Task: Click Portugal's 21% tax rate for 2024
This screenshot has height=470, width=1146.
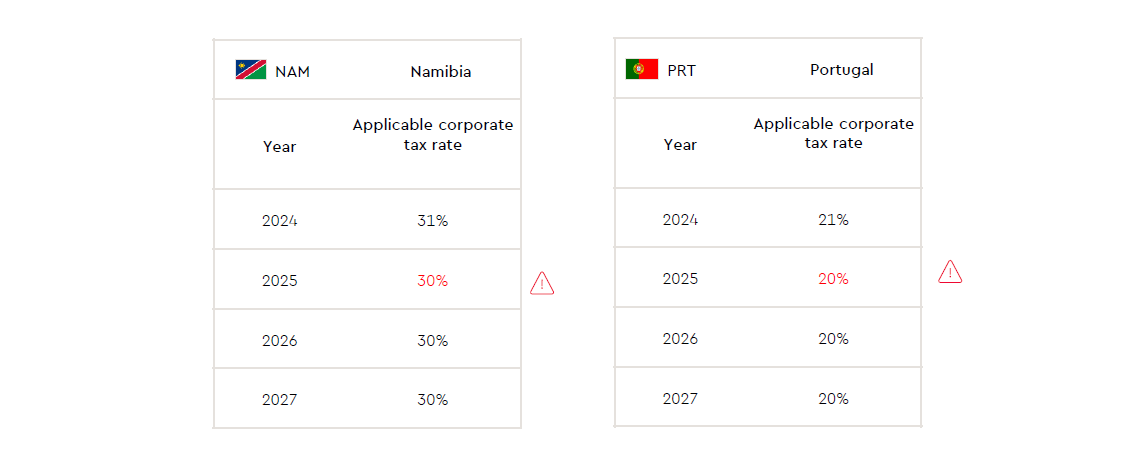Action: (x=833, y=219)
